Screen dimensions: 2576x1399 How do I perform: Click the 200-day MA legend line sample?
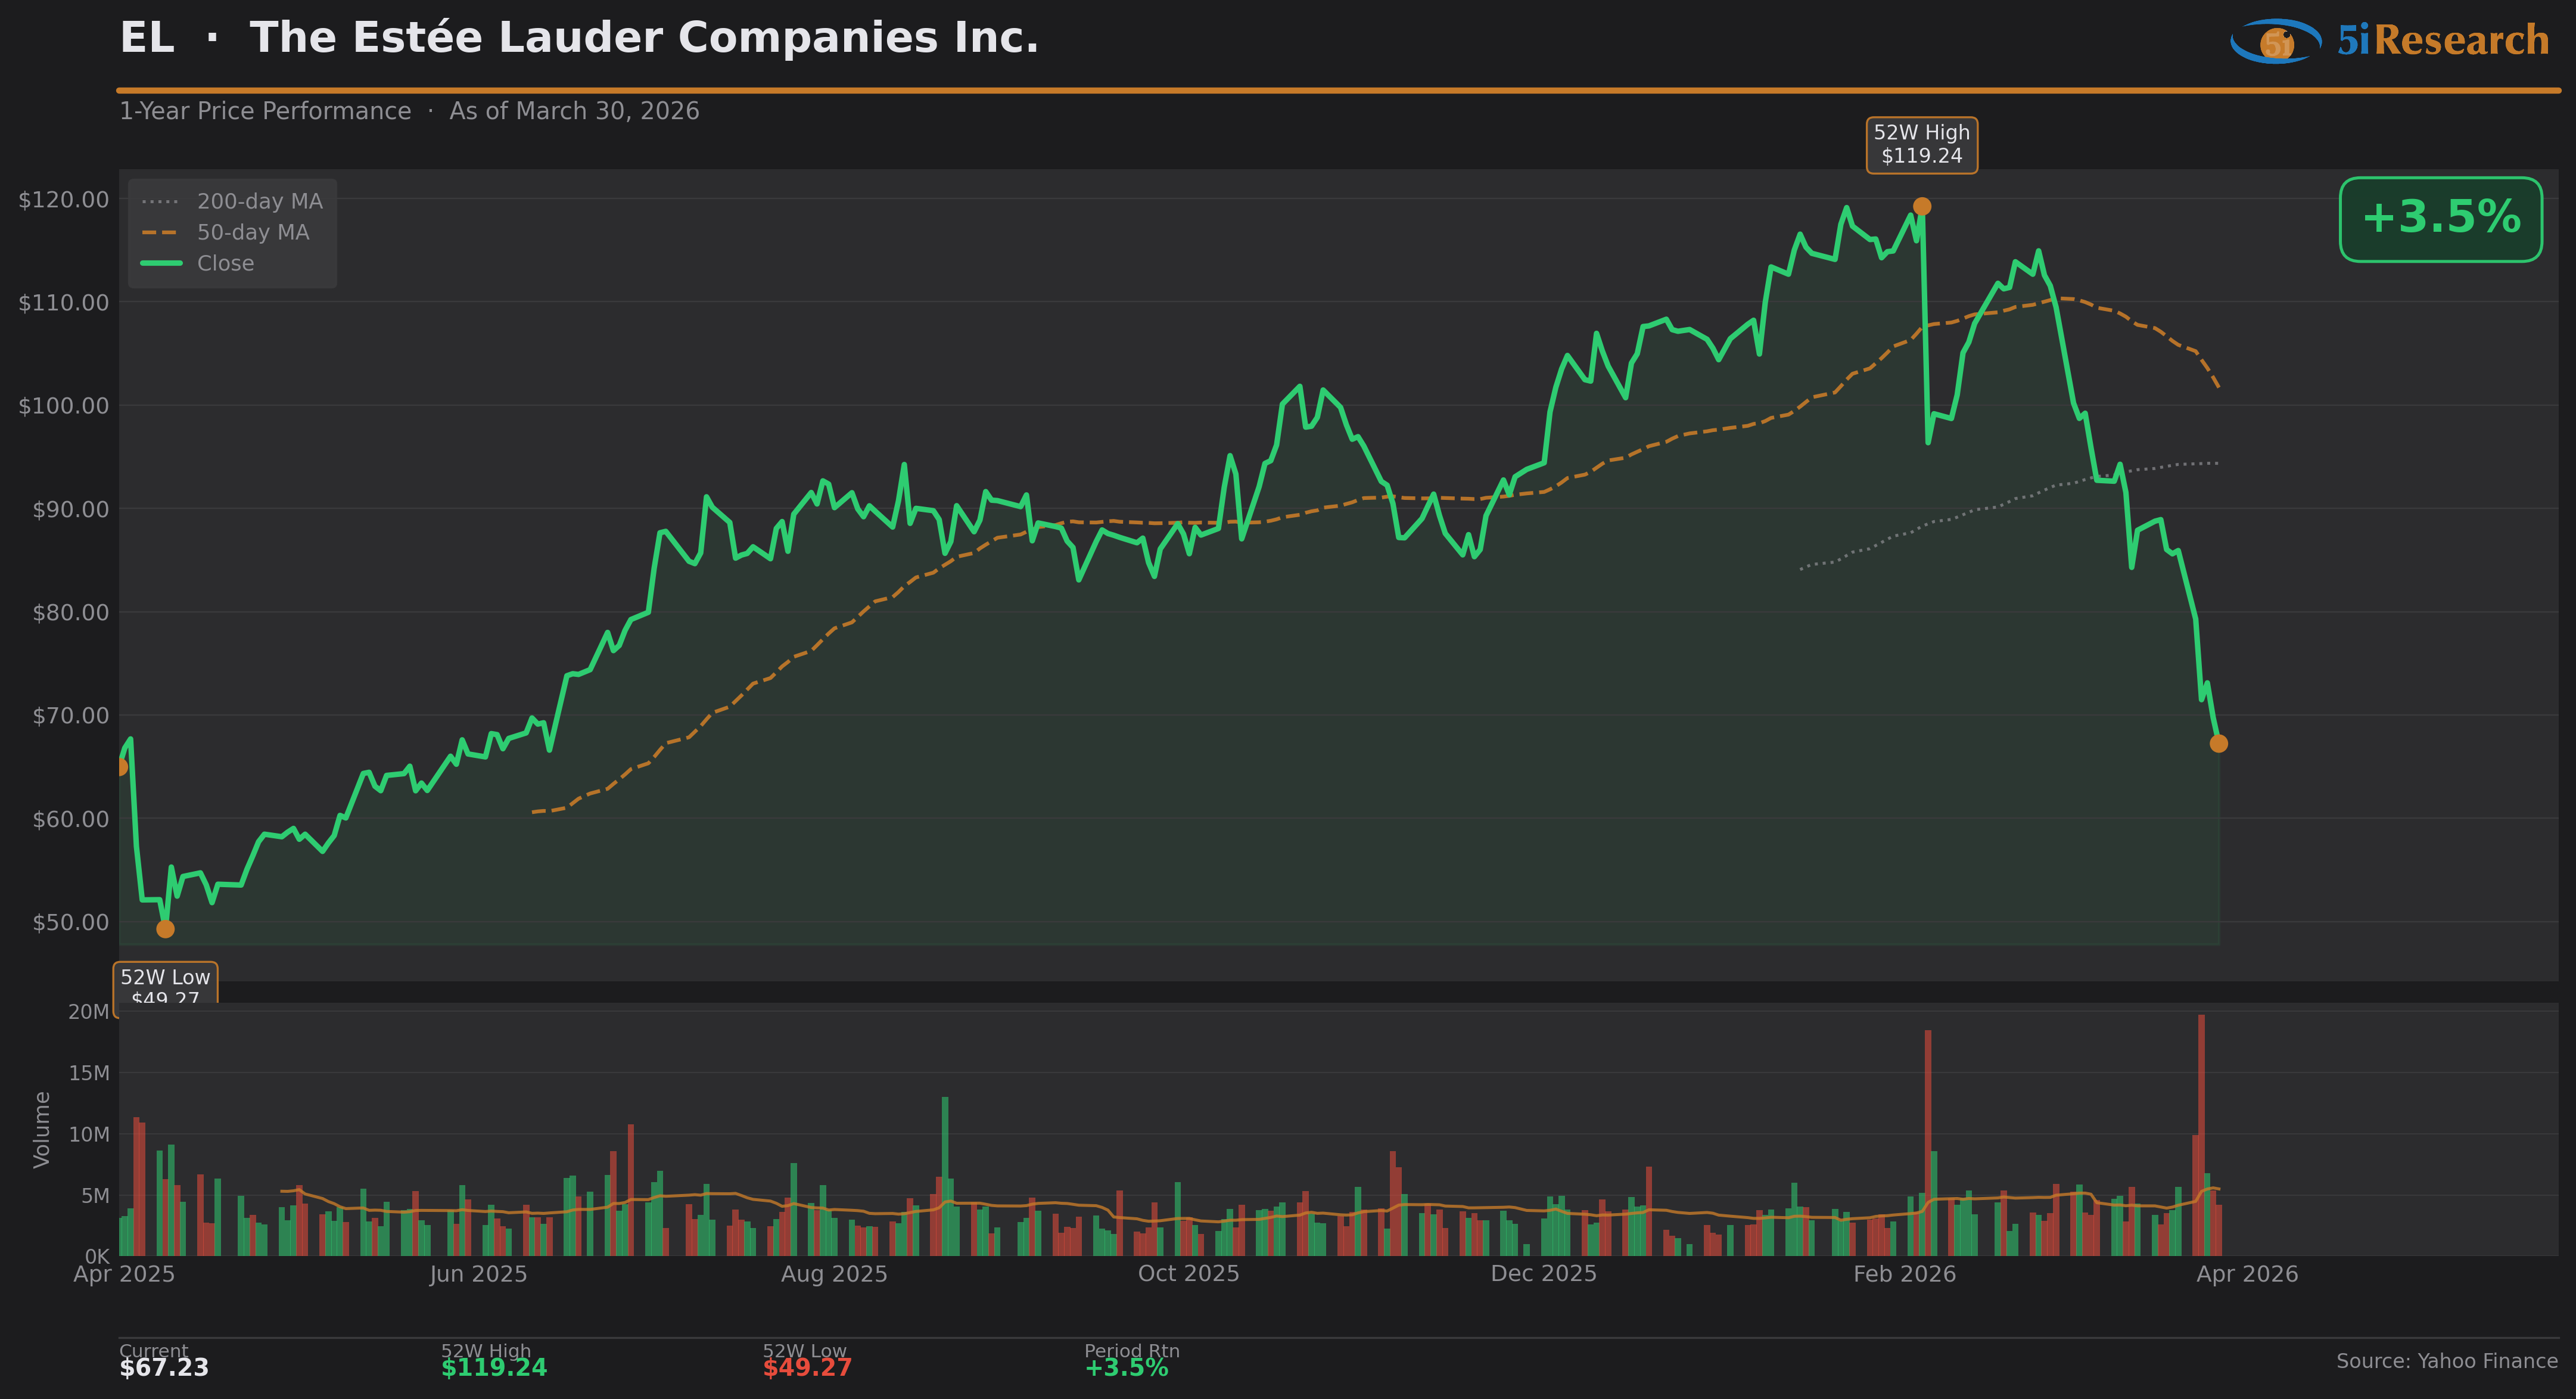tap(160, 202)
